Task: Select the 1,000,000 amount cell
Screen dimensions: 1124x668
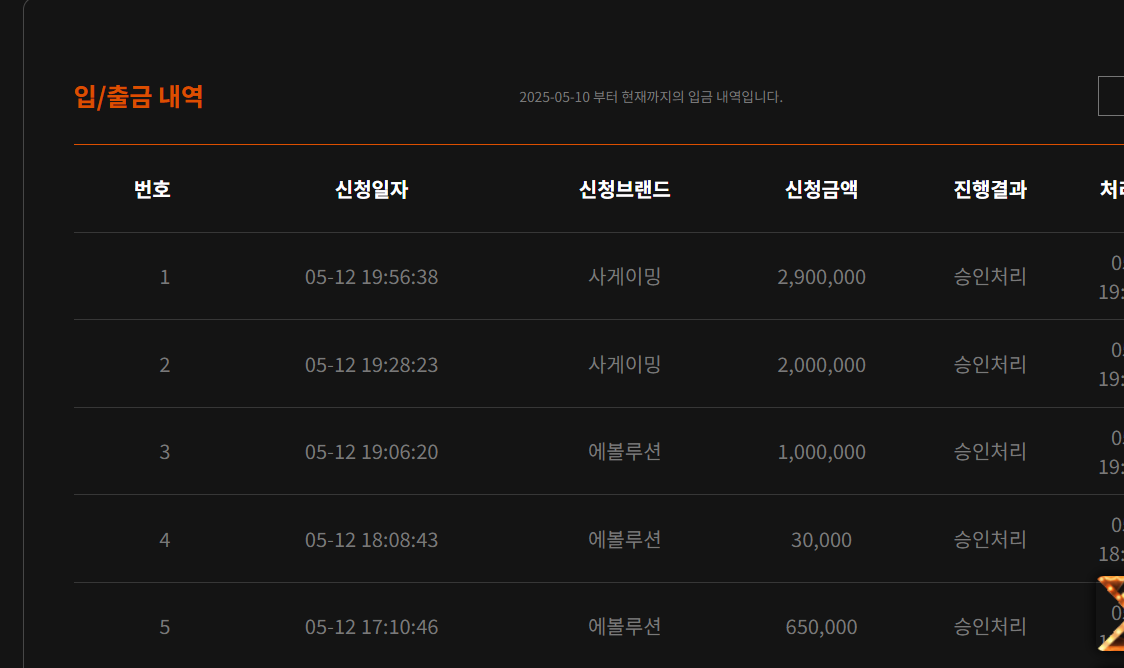Action: (821, 452)
